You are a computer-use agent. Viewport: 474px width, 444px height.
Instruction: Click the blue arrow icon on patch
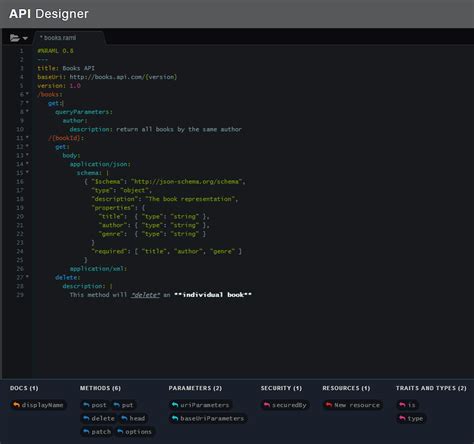pyautogui.click(x=86, y=431)
